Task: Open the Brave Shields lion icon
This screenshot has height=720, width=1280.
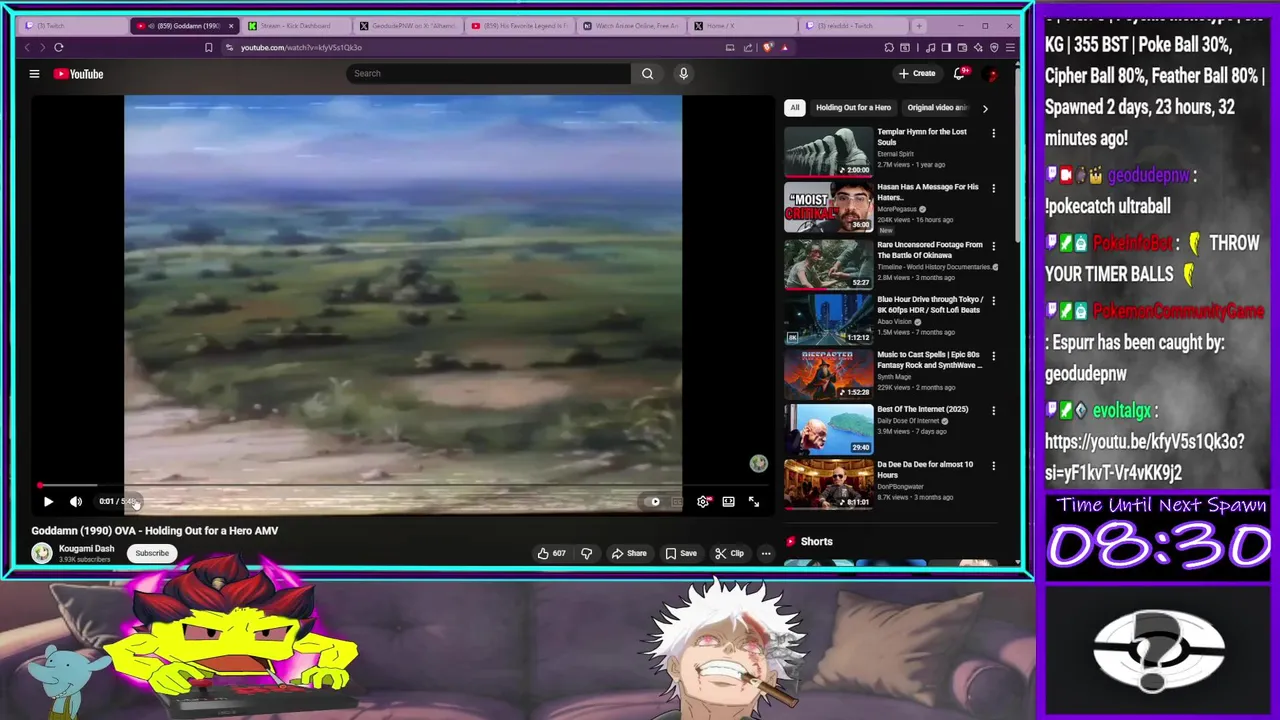Action: click(768, 47)
